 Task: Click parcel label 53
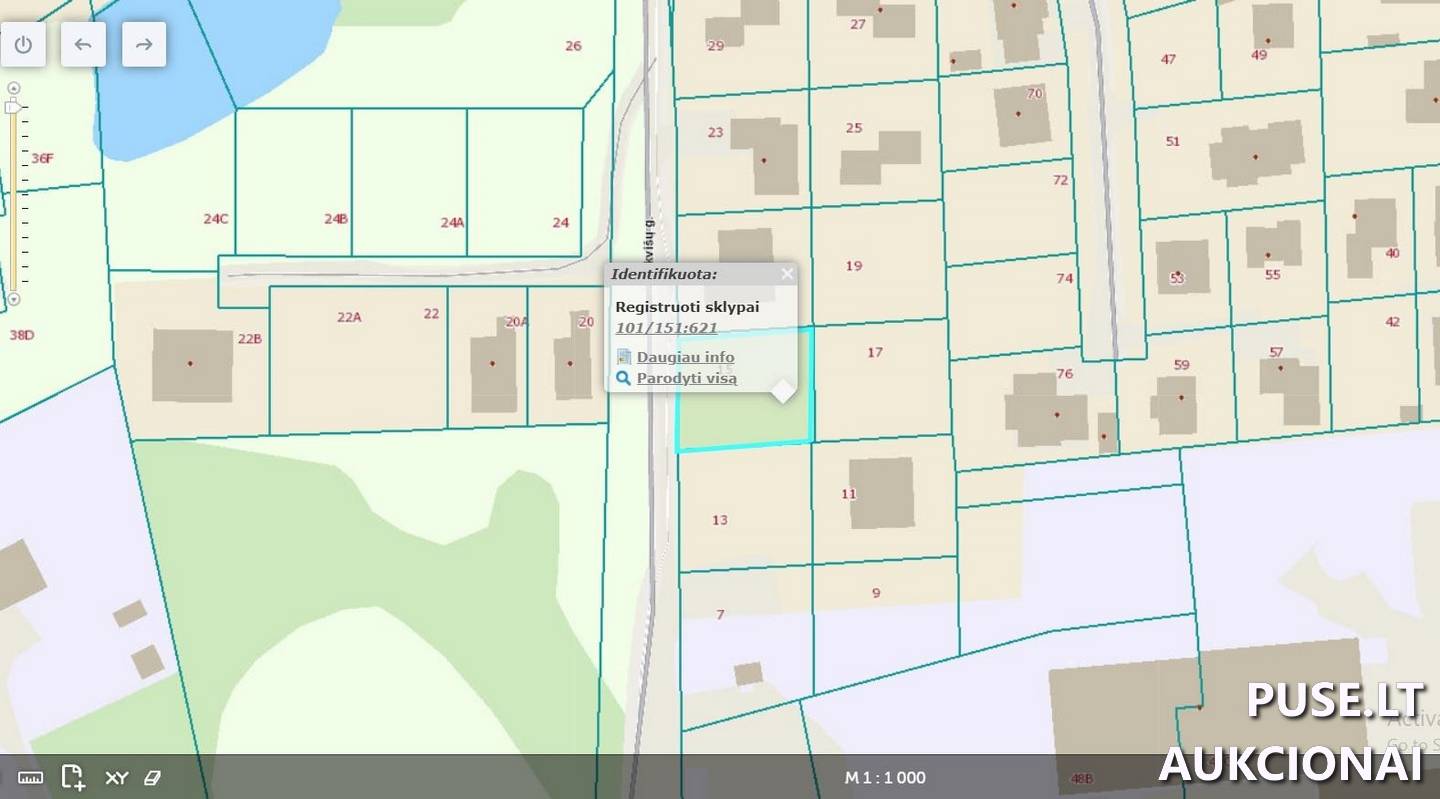[1176, 278]
